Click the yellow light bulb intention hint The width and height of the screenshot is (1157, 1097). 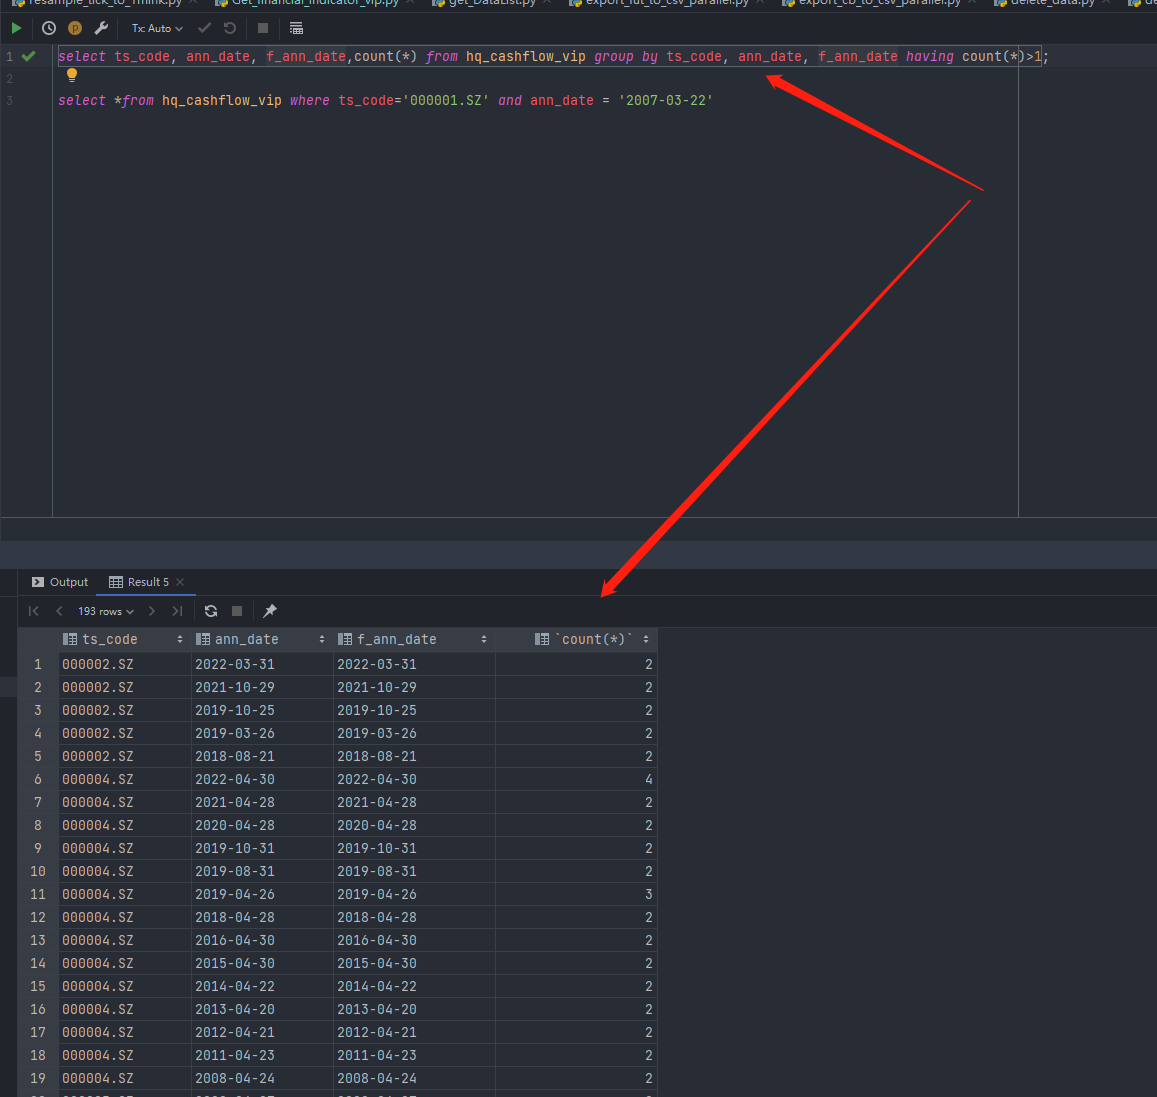tap(72, 75)
